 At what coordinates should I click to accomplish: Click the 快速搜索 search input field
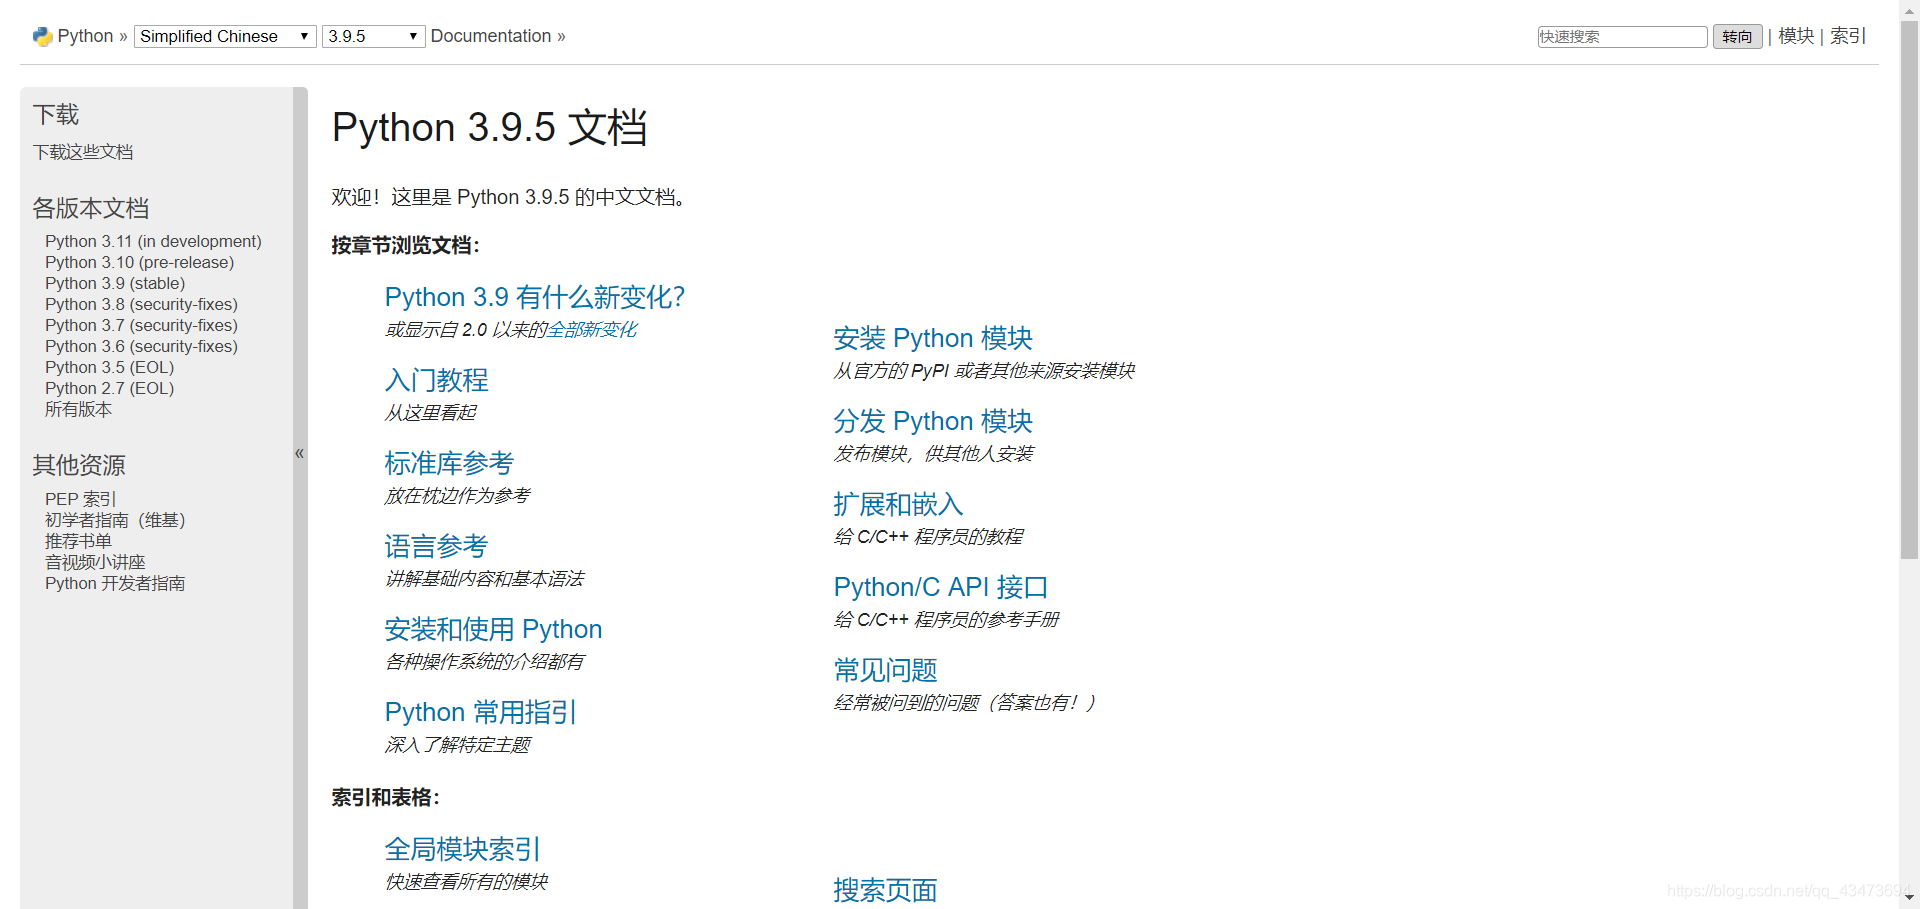[x=1622, y=37]
